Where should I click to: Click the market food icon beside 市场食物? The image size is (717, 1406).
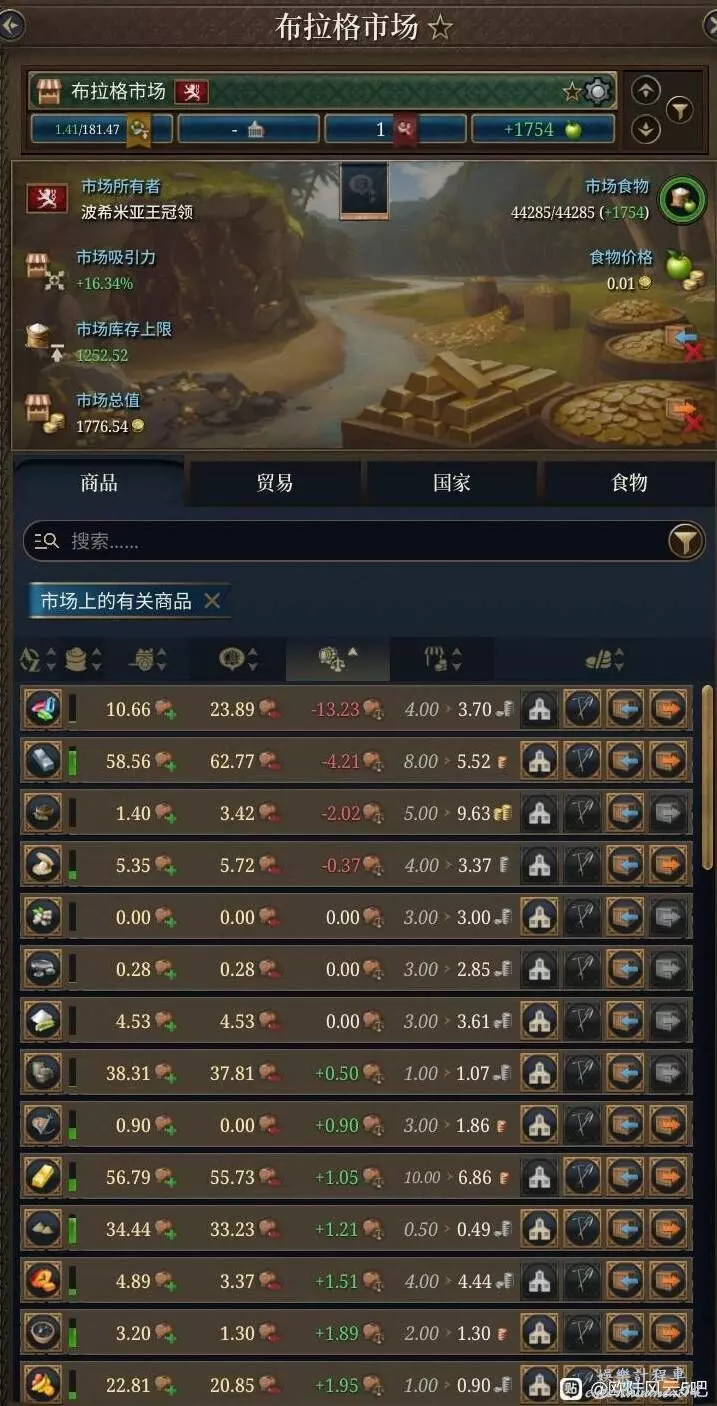click(679, 197)
